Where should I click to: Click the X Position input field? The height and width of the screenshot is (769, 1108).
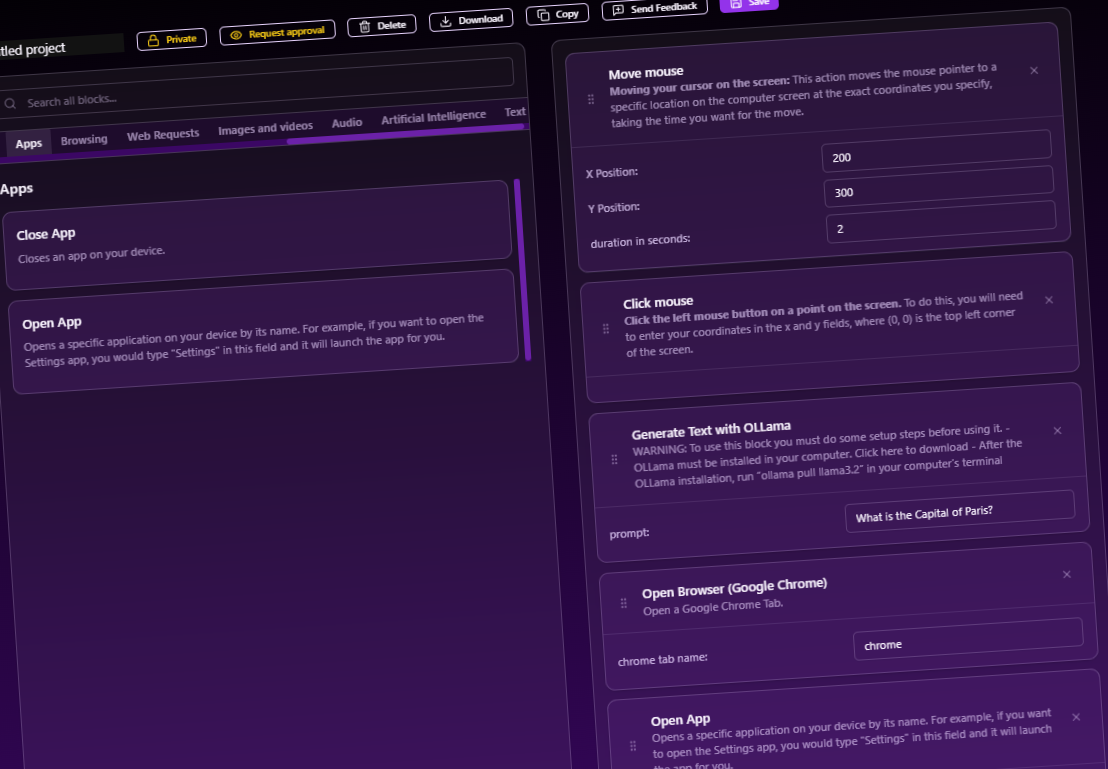click(936, 151)
